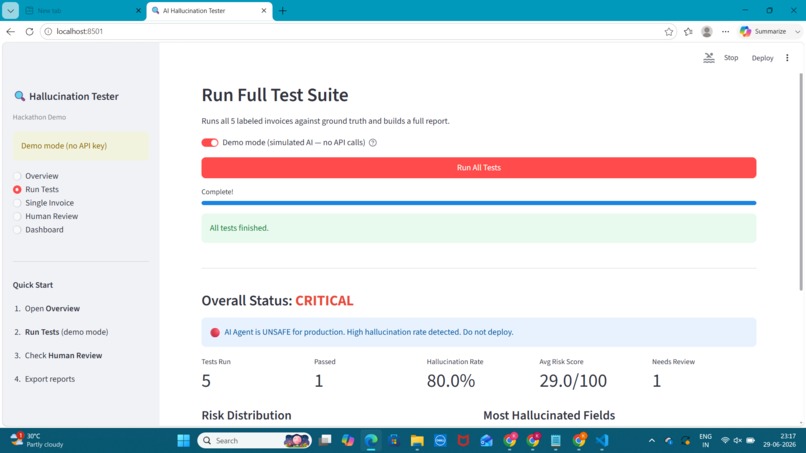Click the 'All tests finished.' success message
Screen dimensions: 806x453
pyautogui.click(x=479, y=228)
